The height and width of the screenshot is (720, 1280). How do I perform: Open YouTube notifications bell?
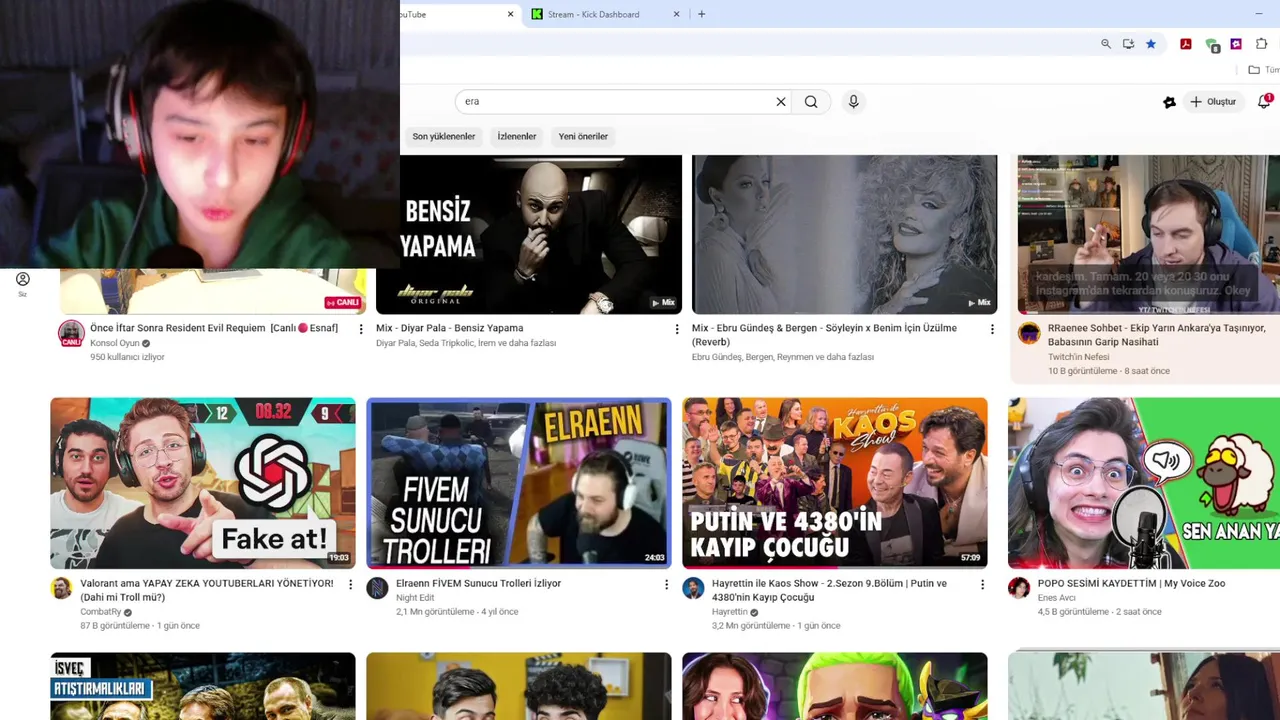[1264, 101]
